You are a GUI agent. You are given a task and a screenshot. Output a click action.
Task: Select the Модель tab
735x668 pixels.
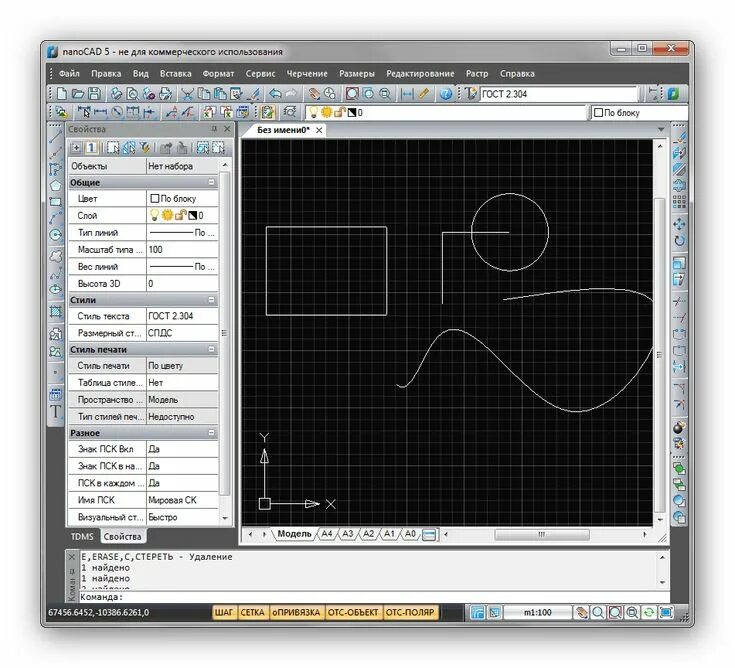click(294, 534)
